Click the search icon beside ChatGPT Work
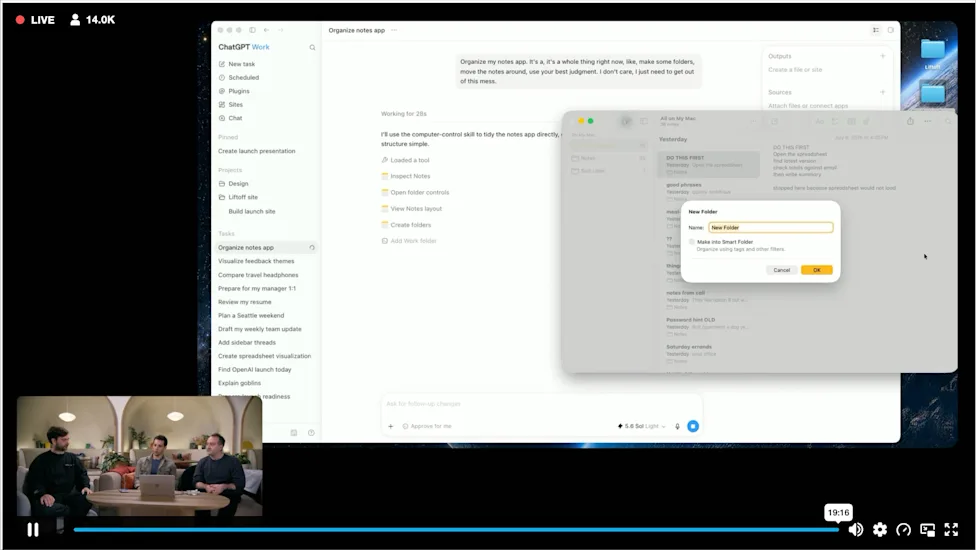The width and height of the screenshot is (976, 550). tap(312, 47)
